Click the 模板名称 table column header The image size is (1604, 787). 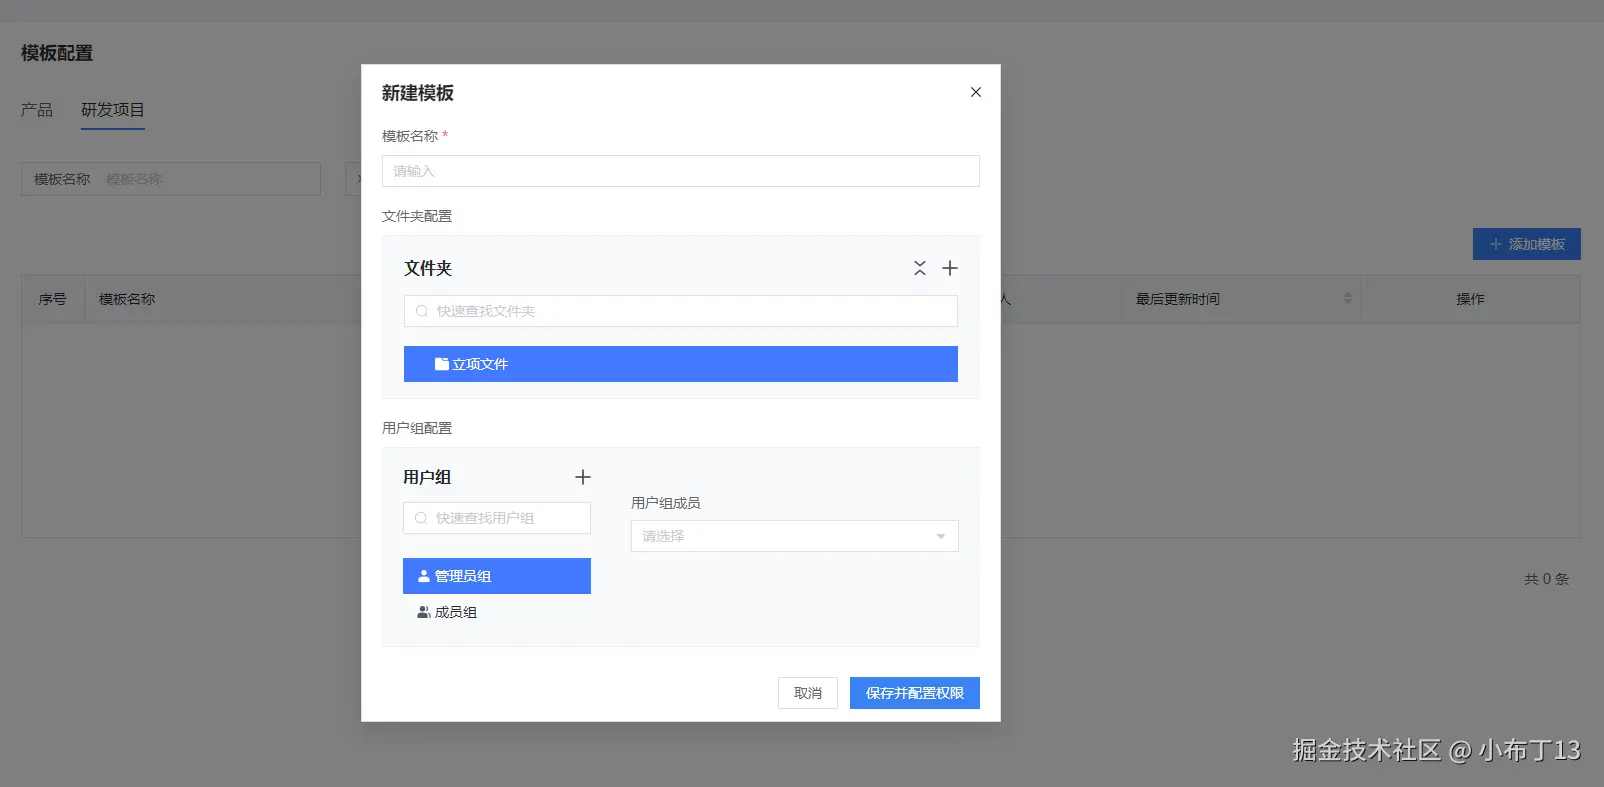click(127, 299)
